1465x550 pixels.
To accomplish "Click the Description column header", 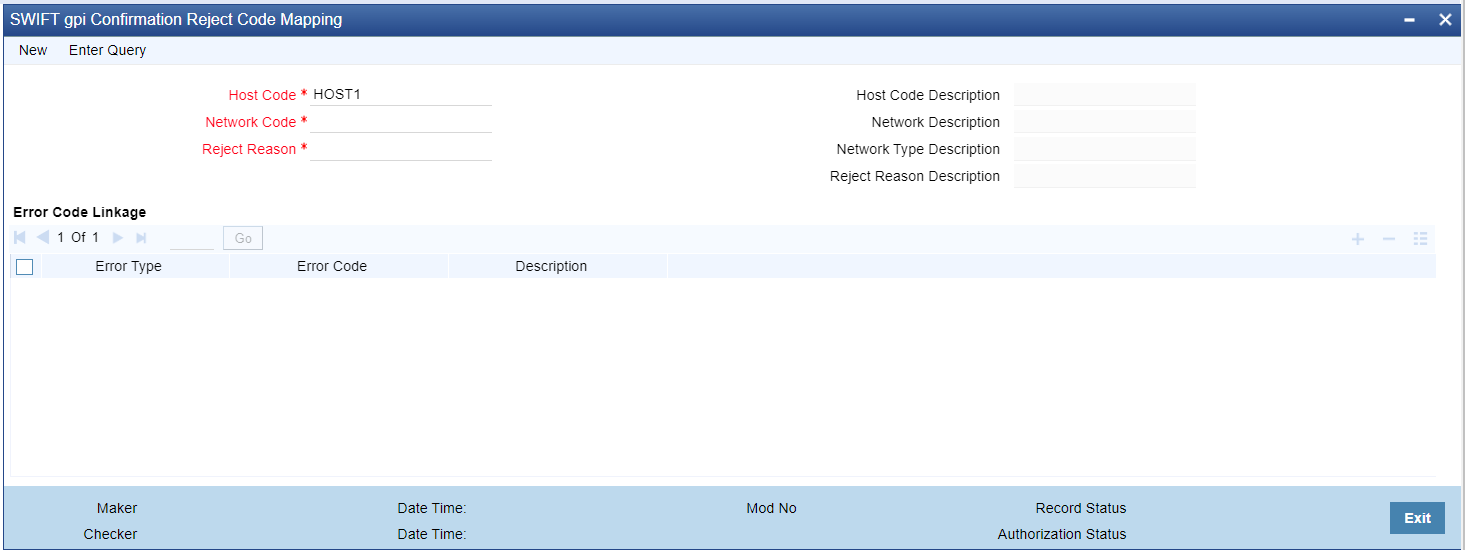I will coord(551,267).
